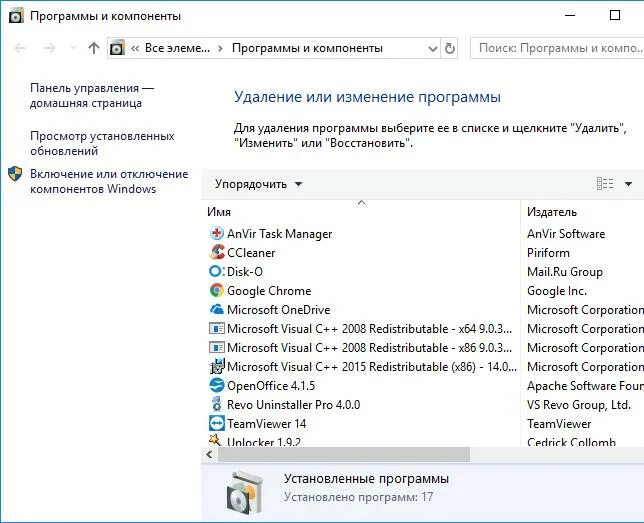Screen dimensions: 644x523
Task: Open Просмотр установленных обновлений link
Action: tap(102, 143)
